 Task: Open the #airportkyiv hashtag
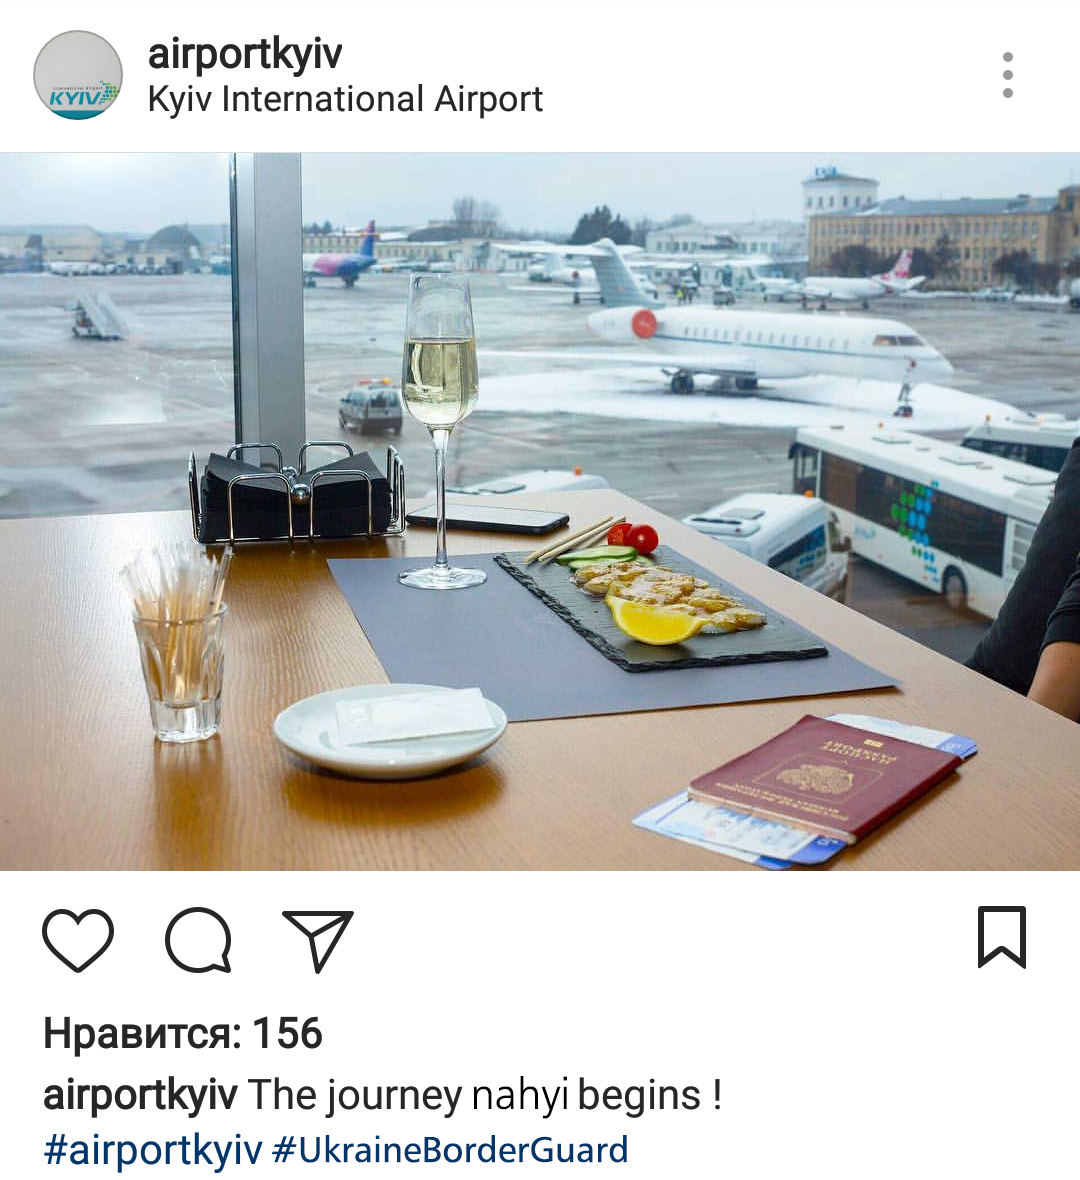153,1150
